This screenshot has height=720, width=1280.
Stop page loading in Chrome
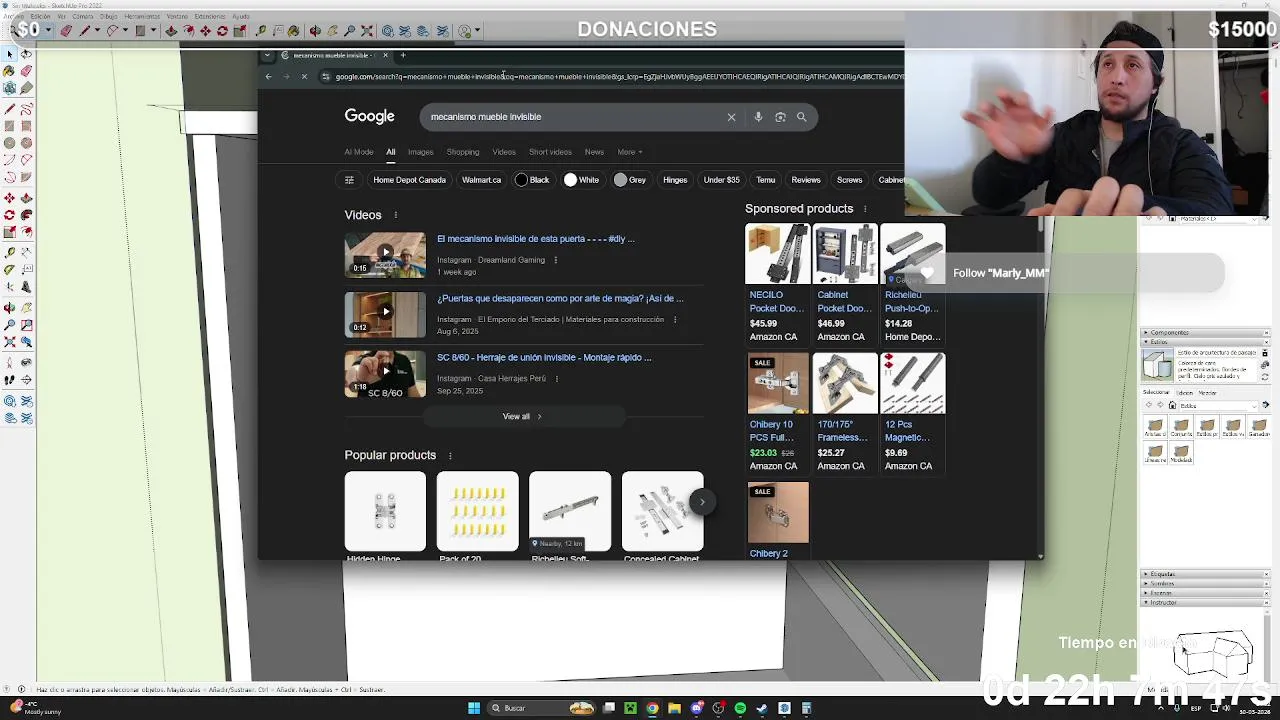point(304,76)
